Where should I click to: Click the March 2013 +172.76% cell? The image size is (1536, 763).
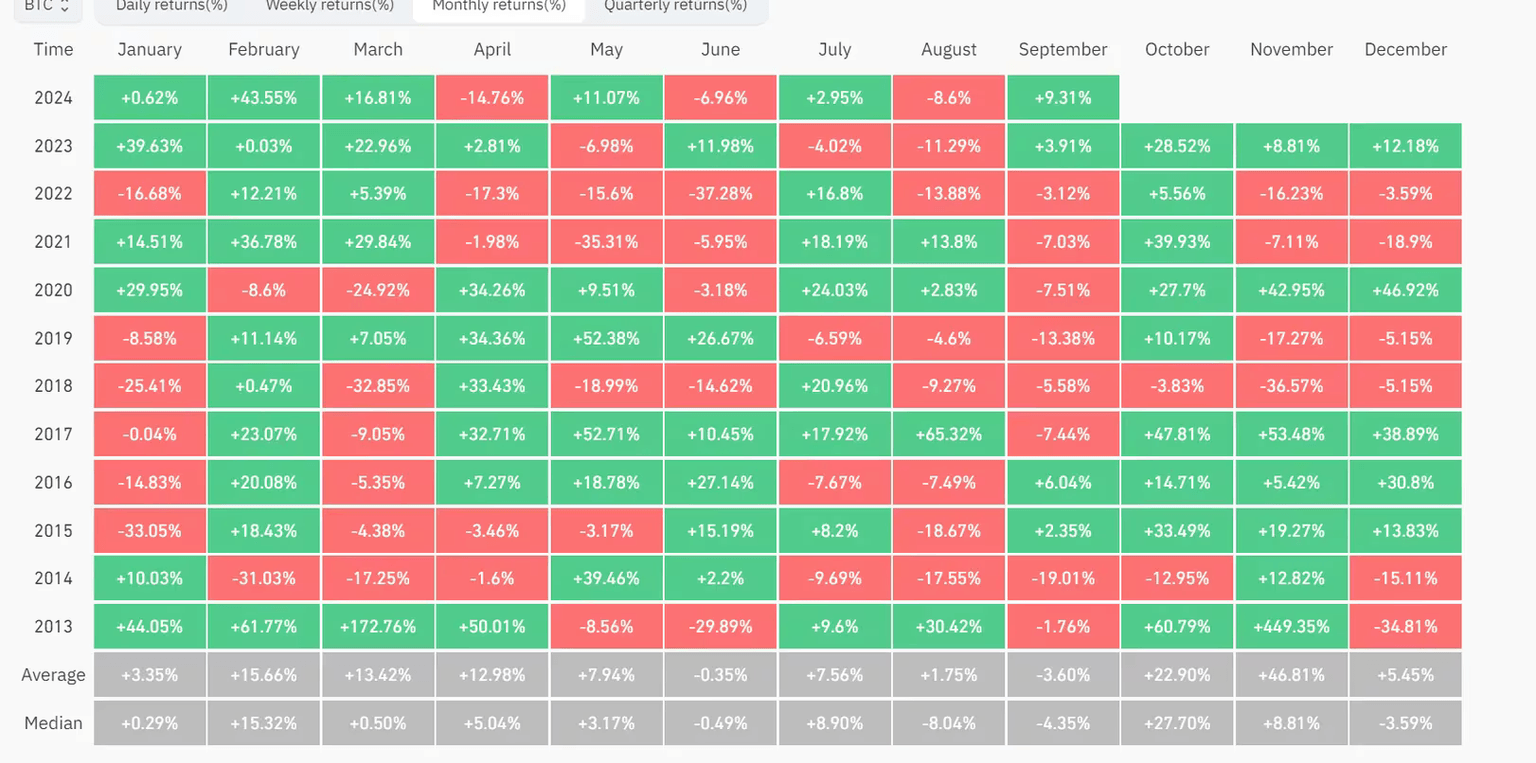(x=378, y=627)
